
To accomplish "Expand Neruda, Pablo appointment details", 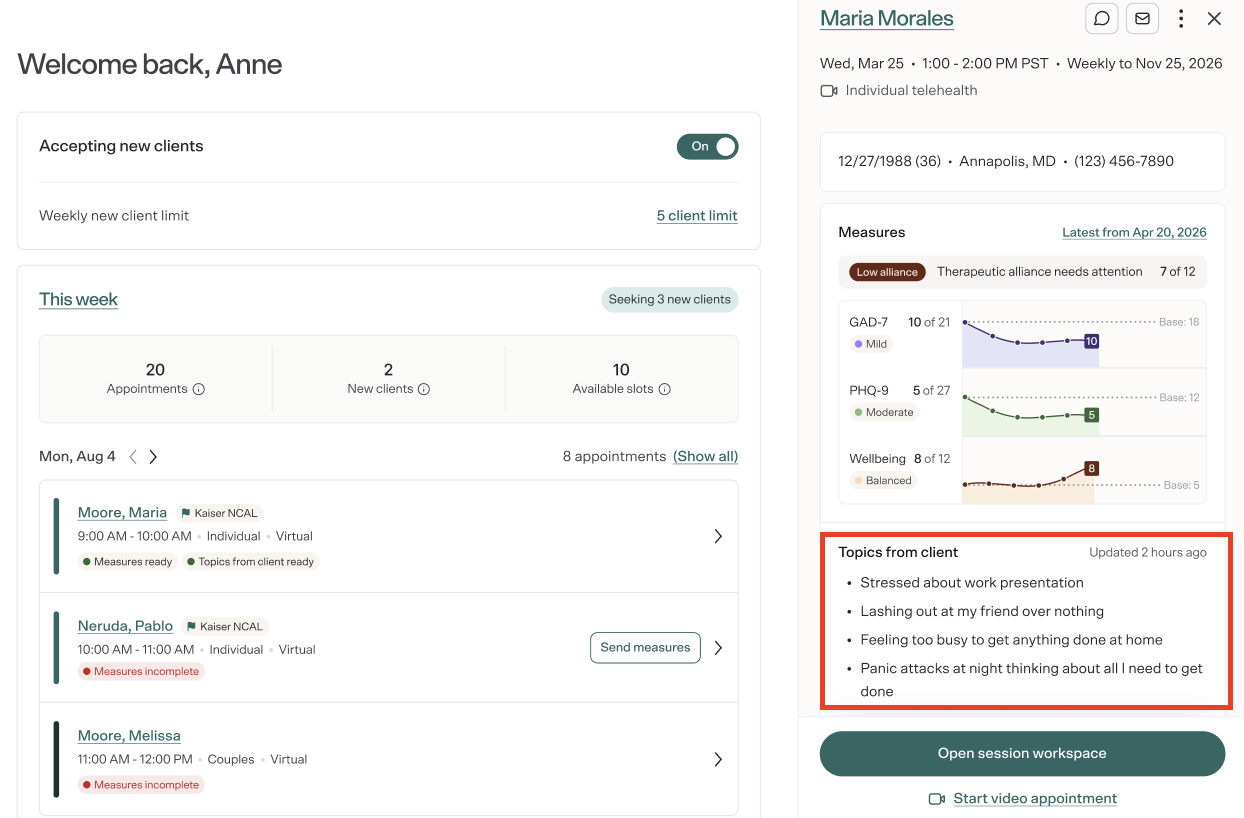I will 718,648.
